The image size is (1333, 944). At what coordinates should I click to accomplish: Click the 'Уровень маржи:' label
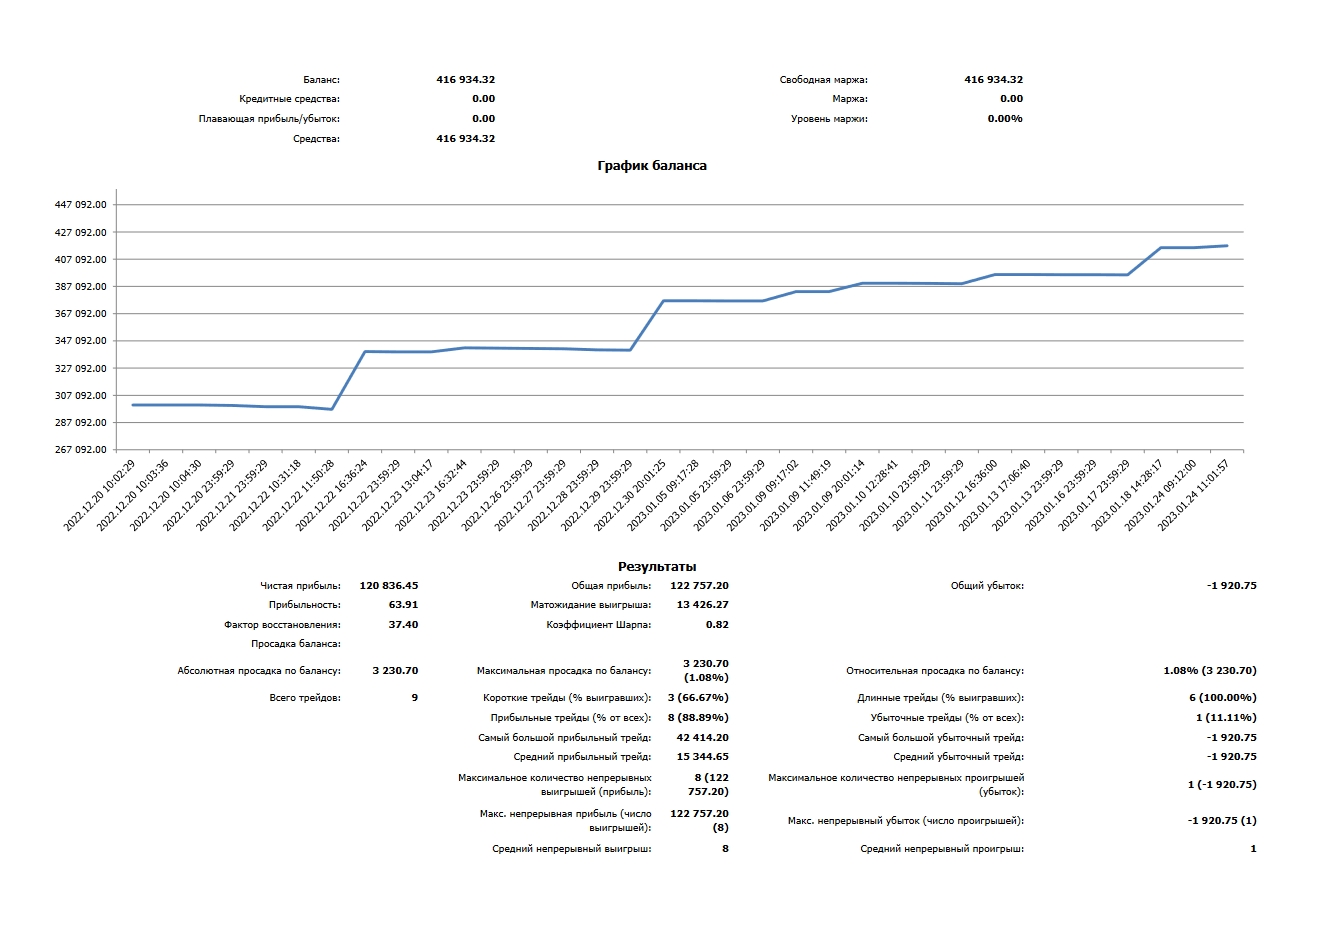[x=829, y=119]
